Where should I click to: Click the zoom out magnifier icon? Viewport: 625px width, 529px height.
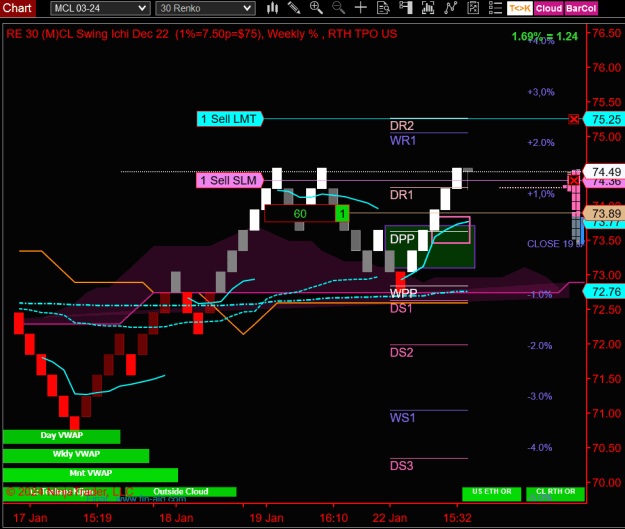click(338, 8)
